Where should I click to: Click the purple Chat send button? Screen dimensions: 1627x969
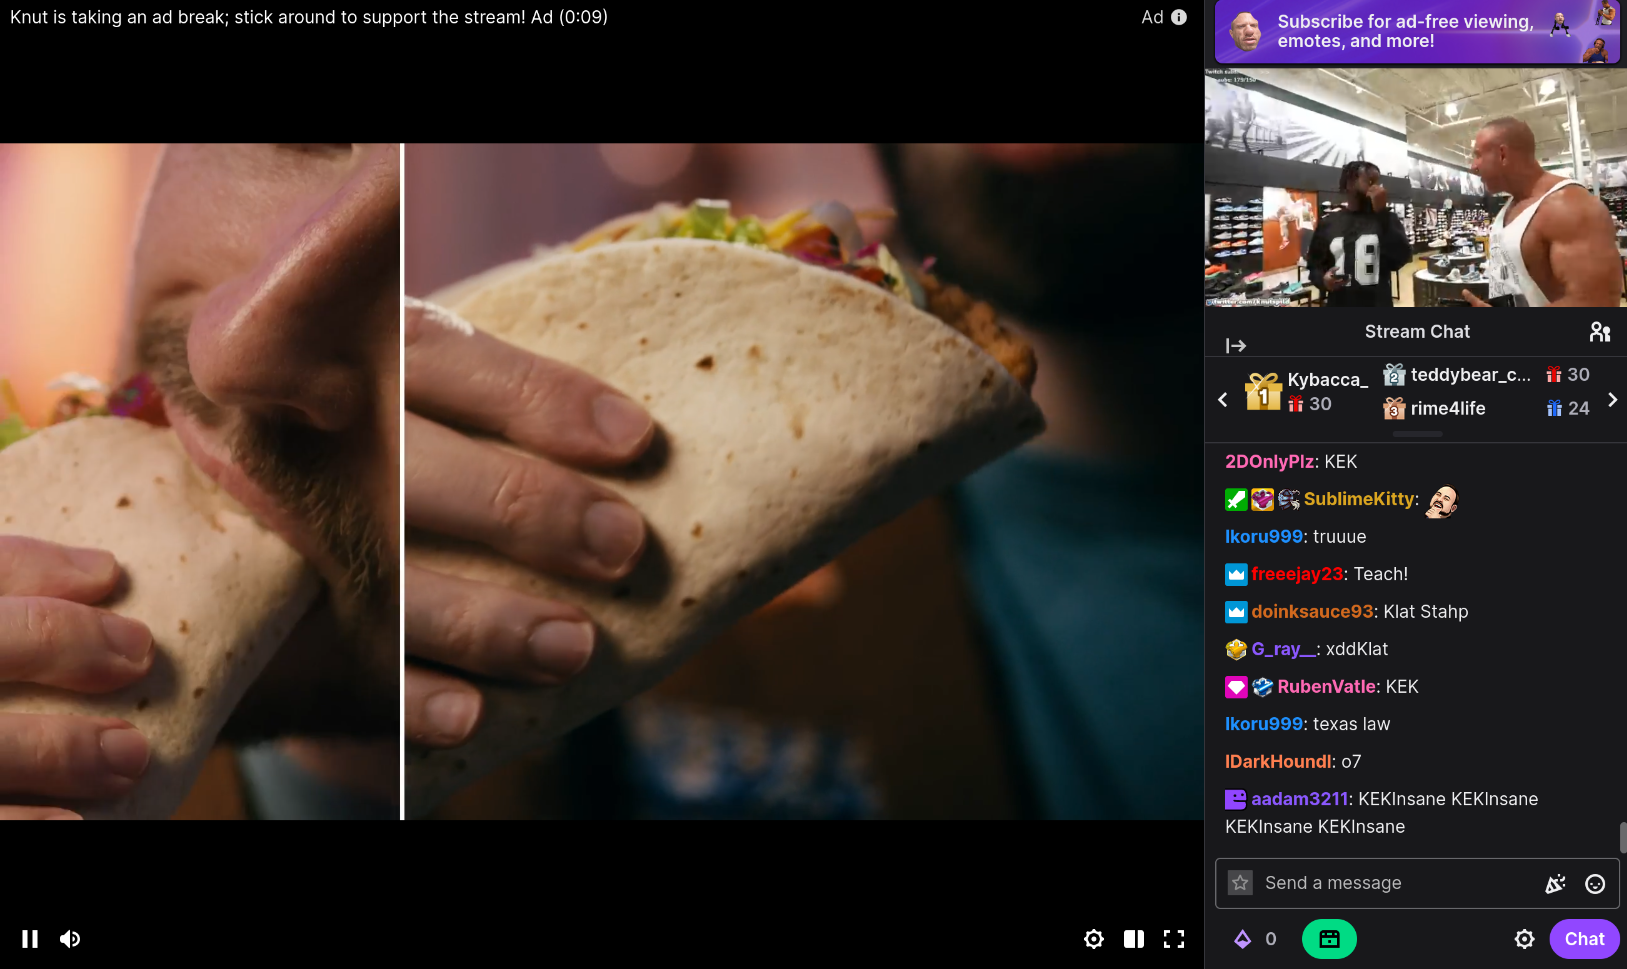point(1584,939)
